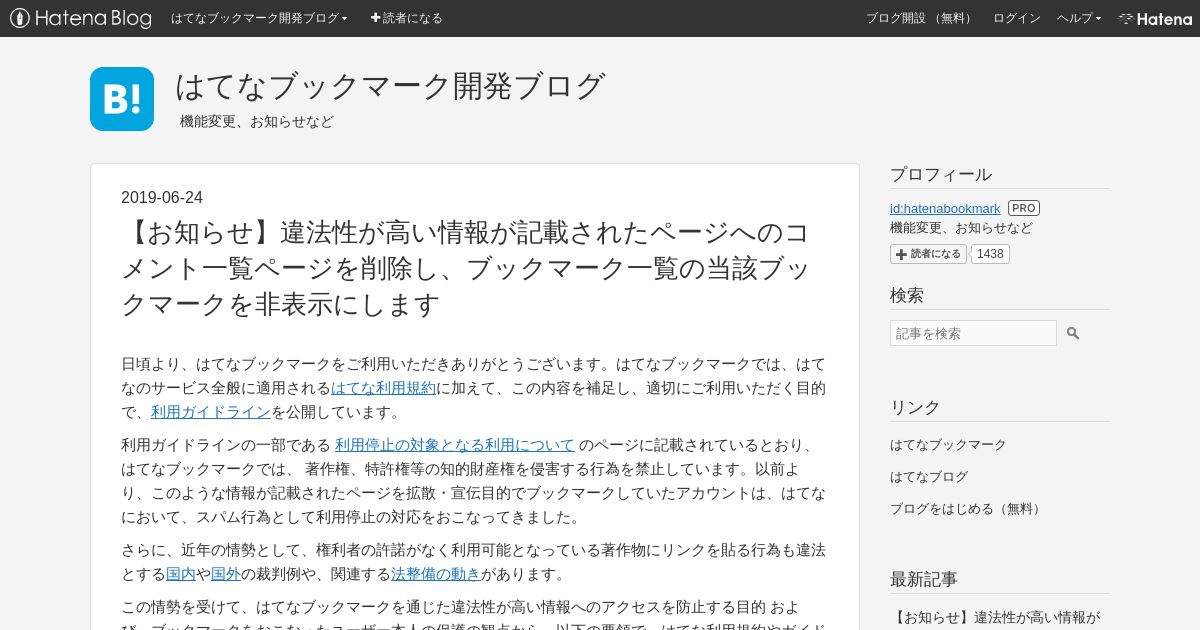Open the 法整備の動き link
1200x630 pixels.
(x=436, y=574)
